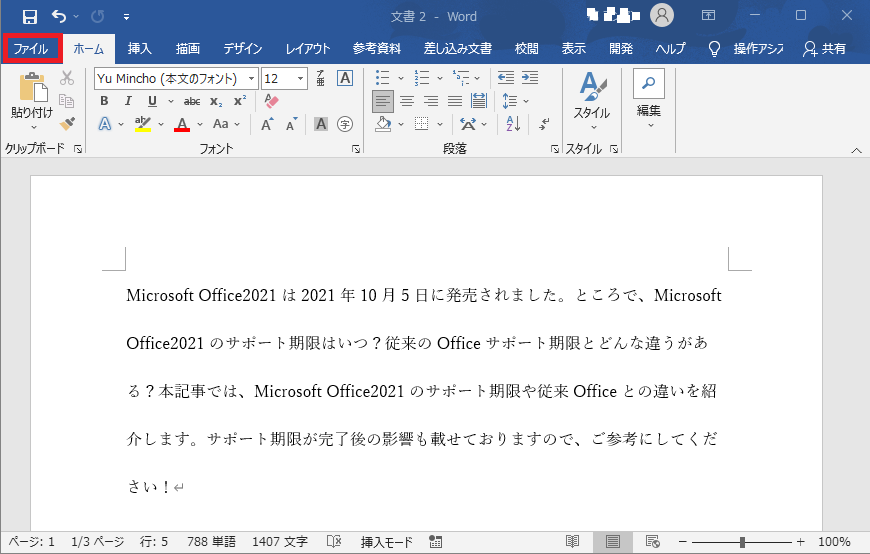This screenshot has width=870, height=554.
Task: Toggle italic formatting
Action: 128,101
